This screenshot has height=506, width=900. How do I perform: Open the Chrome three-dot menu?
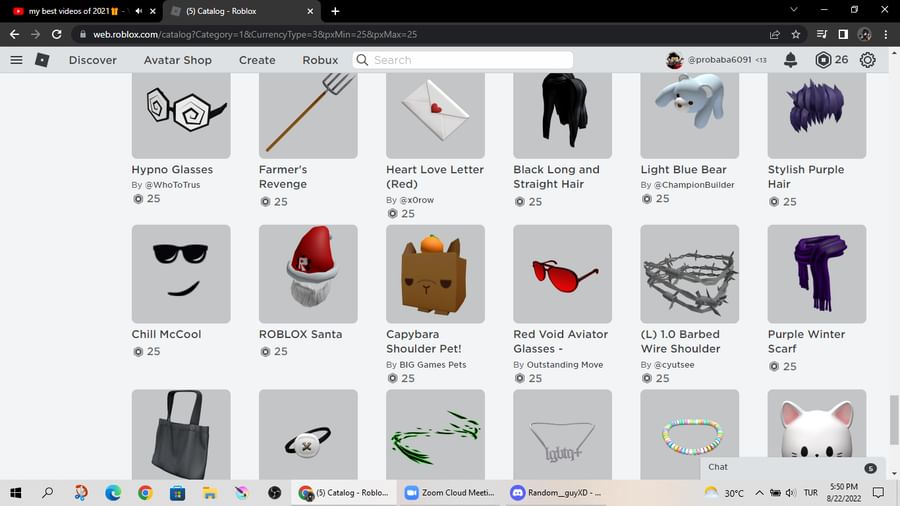[x=886, y=34]
